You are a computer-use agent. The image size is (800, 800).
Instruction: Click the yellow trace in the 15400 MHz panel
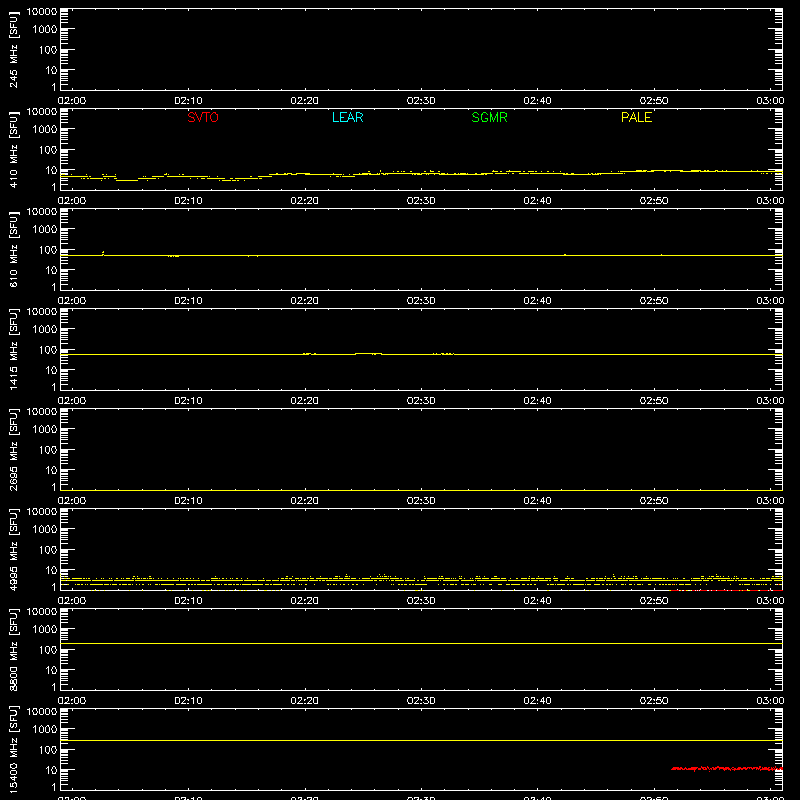421,740
